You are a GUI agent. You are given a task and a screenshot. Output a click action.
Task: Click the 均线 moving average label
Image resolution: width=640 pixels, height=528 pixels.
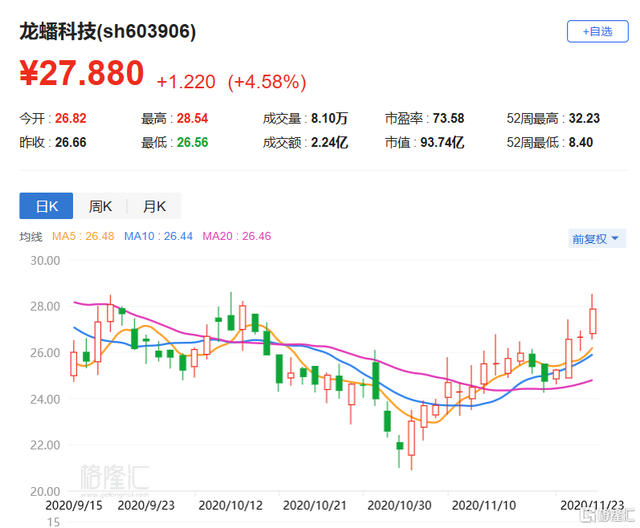(x=31, y=237)
